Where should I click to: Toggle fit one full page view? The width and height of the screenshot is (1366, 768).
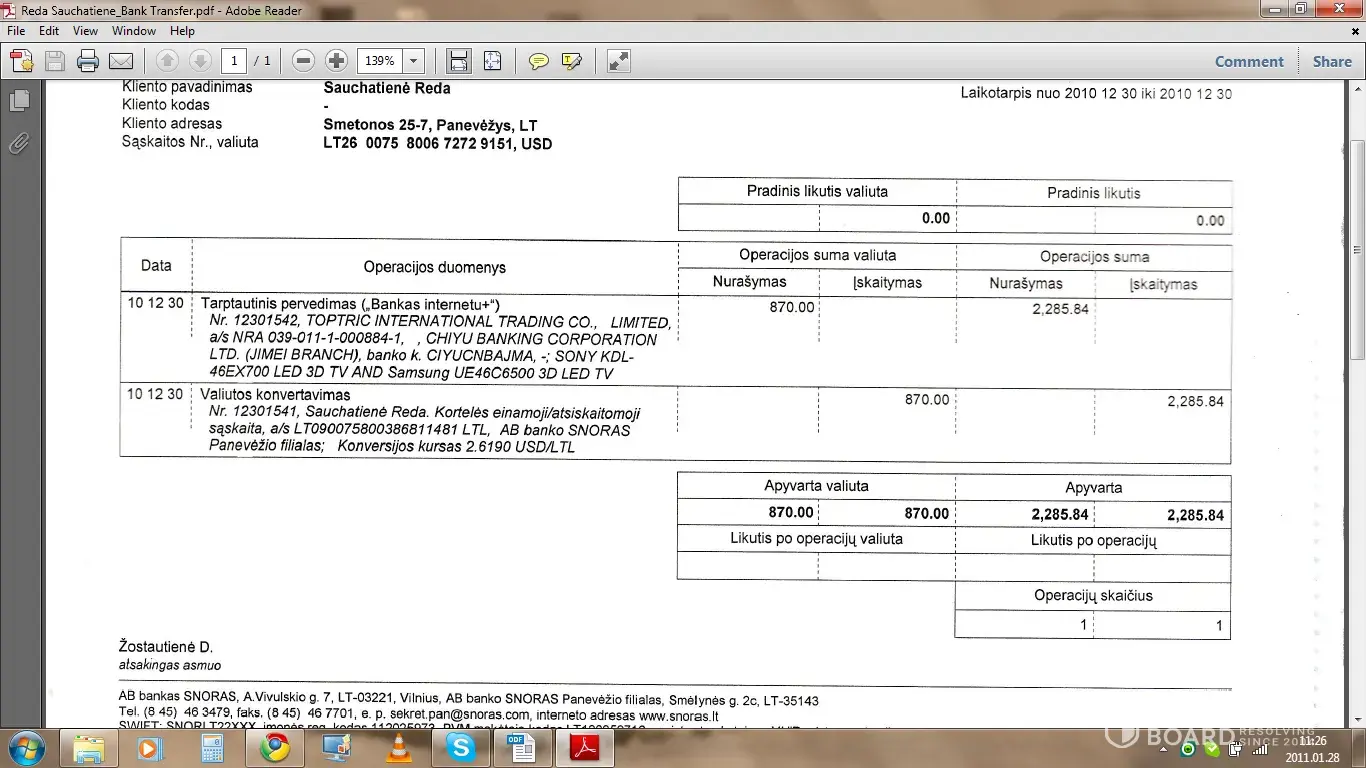[x=492, y=61]
